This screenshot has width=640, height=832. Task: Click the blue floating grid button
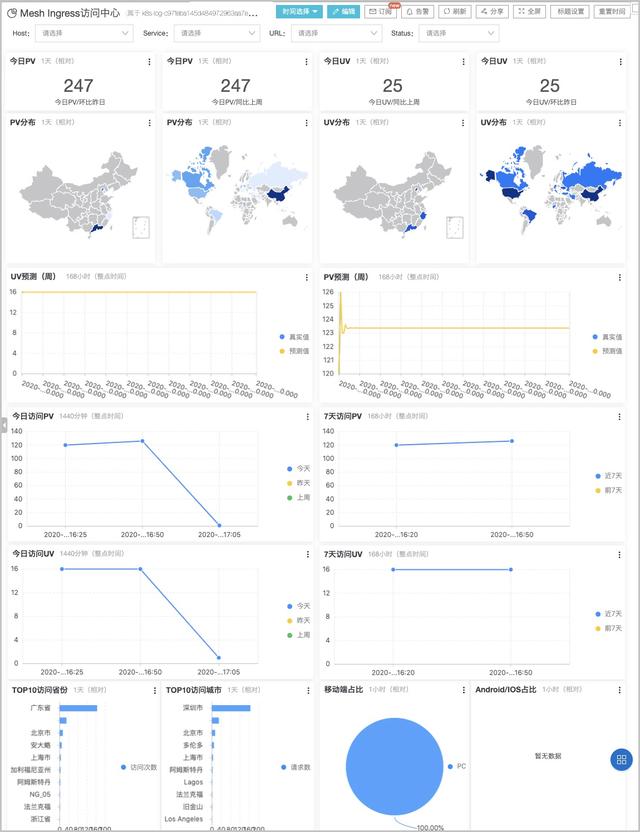pyautogui.click(x=621, y=760)
